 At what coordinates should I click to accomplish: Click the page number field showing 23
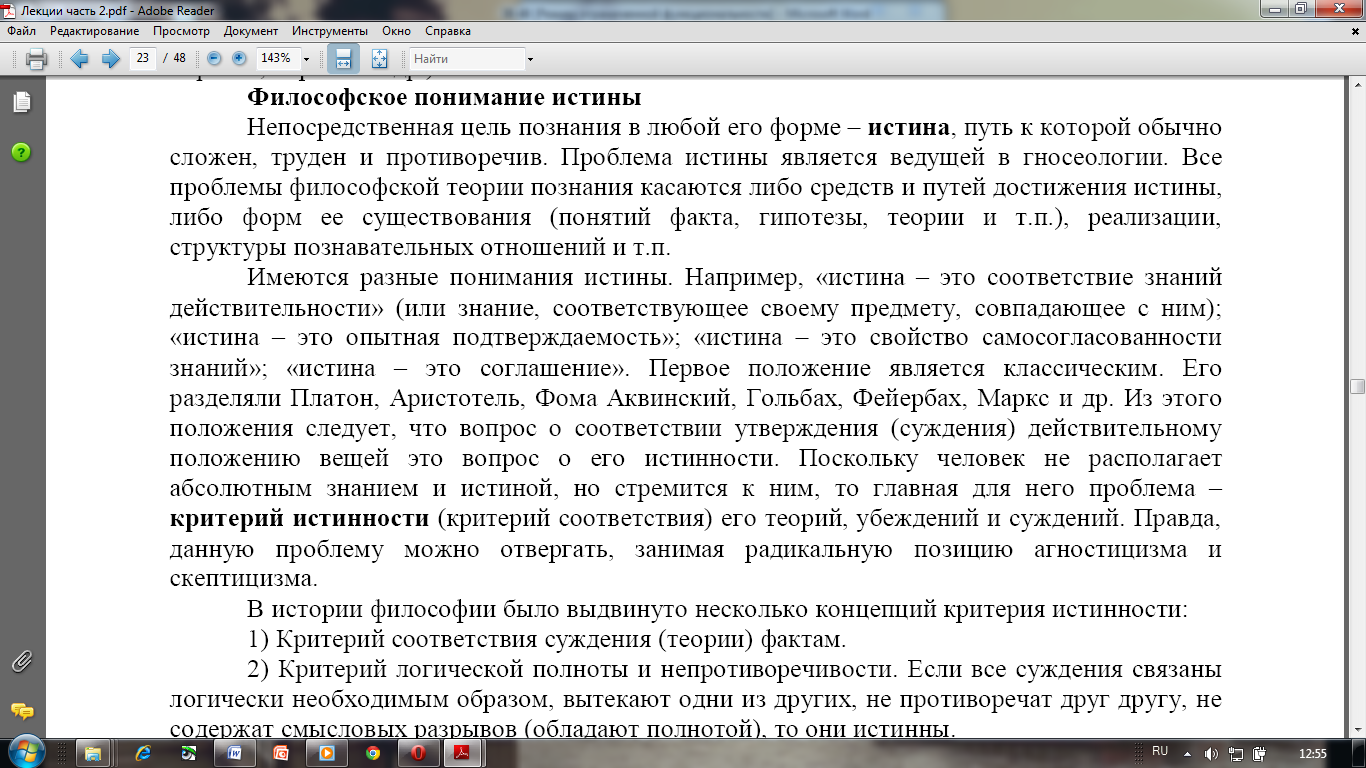point(143,58)
